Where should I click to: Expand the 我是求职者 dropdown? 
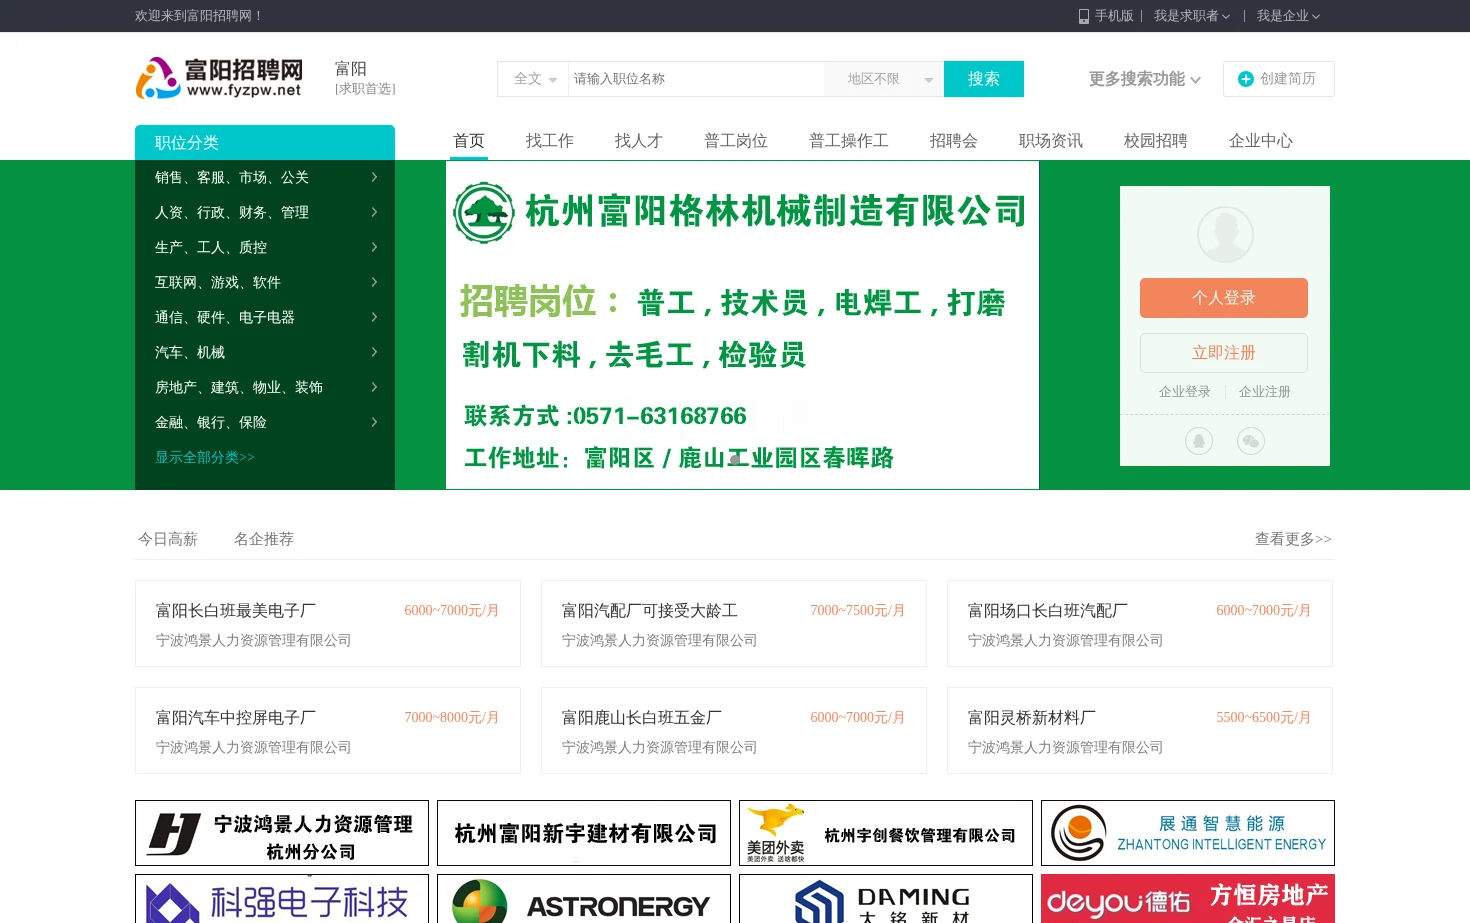pos(1192,16)
